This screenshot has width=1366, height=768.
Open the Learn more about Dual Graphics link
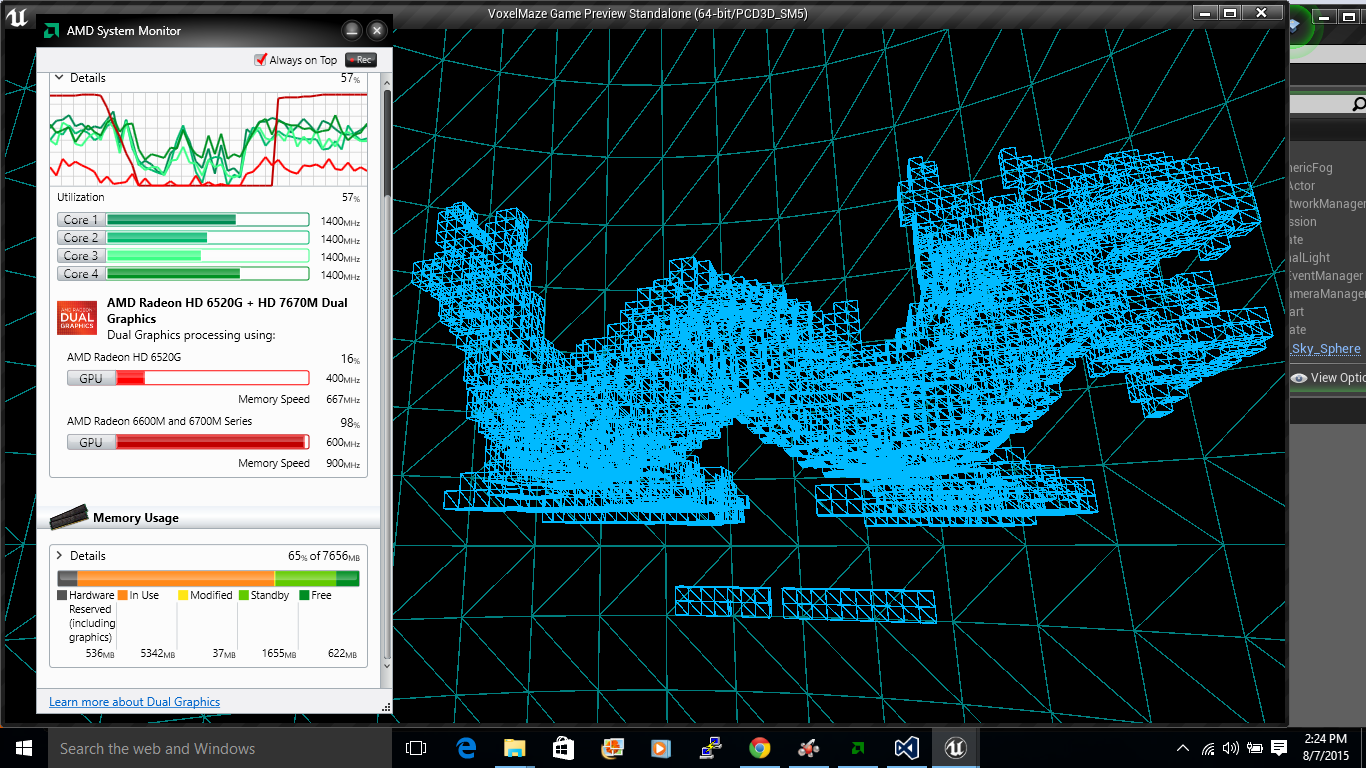134,702
